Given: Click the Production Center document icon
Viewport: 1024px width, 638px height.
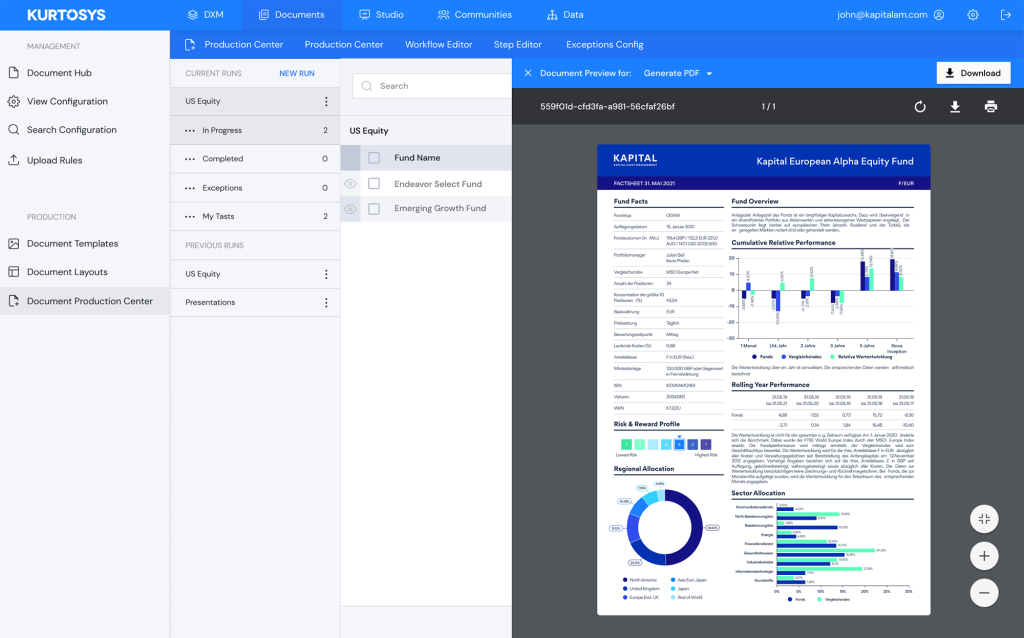Looking at the screenshot, I should [x=190, y=44].
